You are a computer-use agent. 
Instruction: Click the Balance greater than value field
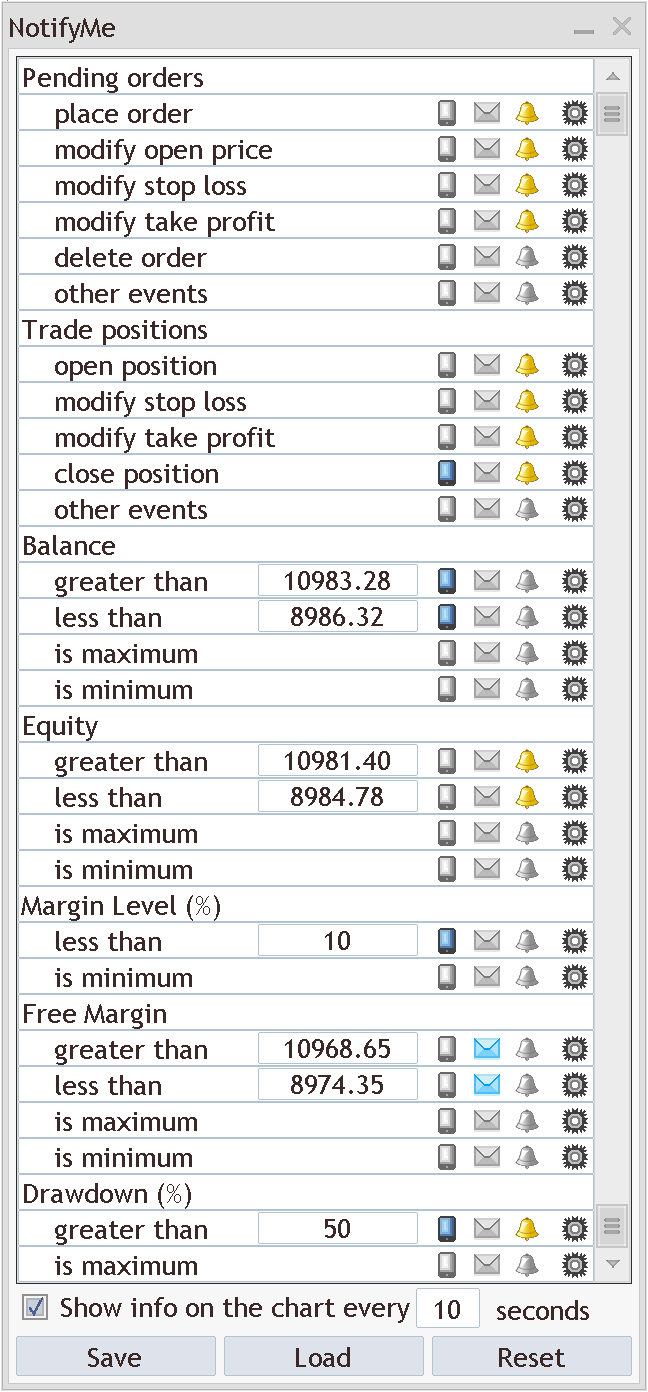(x=337, y=582)
